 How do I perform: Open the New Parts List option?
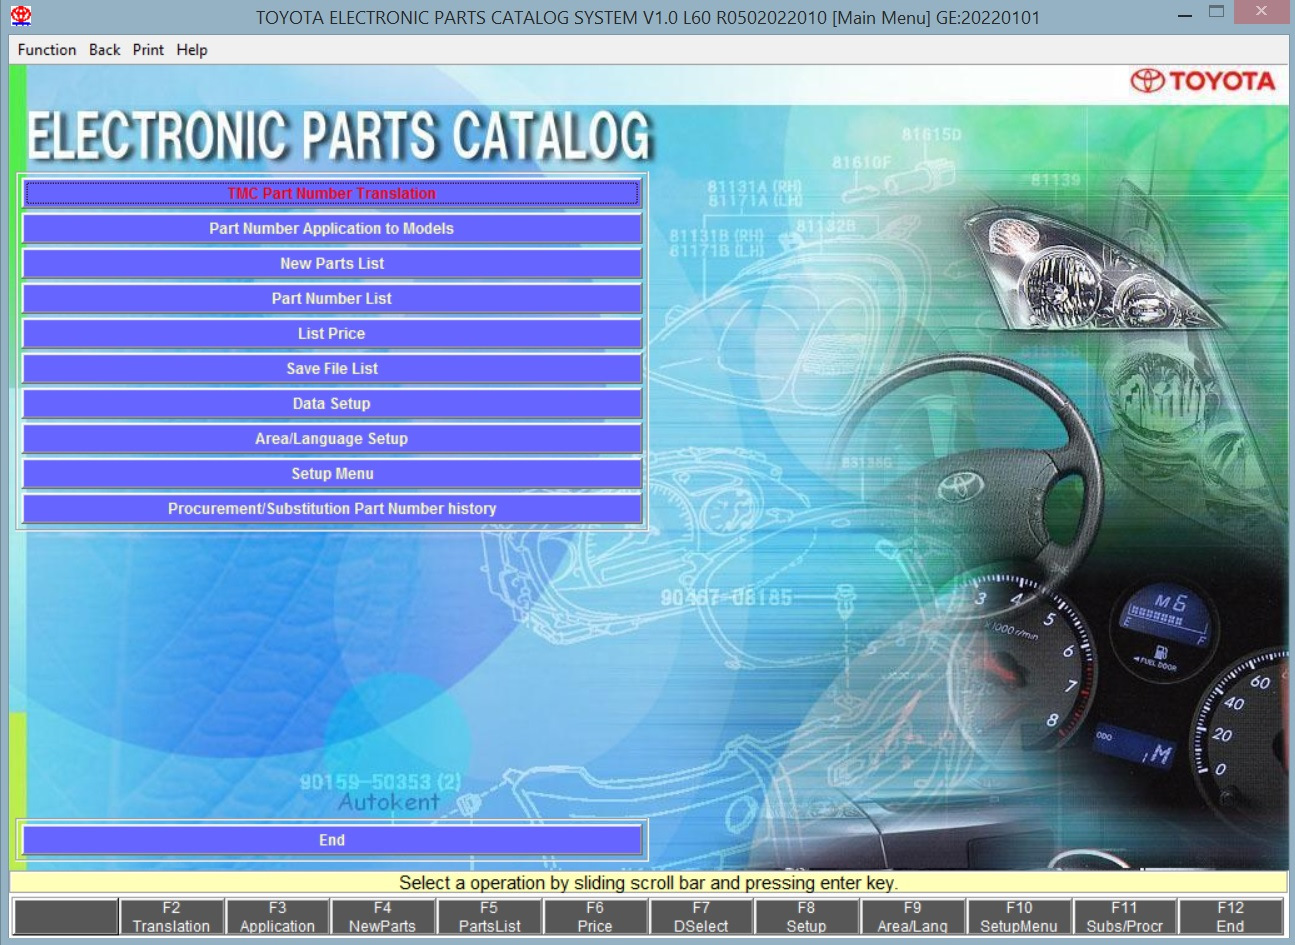click(331, 263)
